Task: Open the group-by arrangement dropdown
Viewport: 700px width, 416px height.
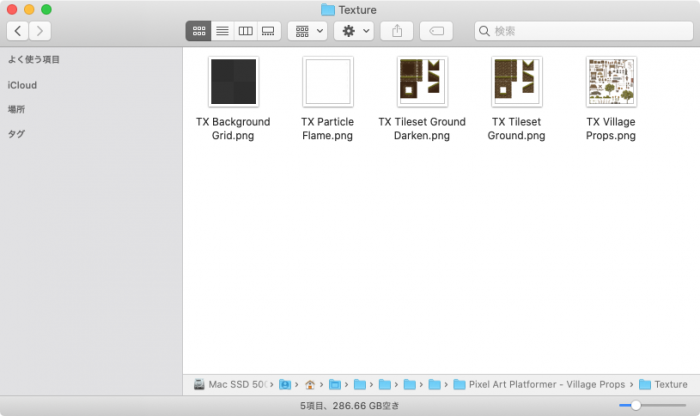Action: click(x=307, y=31)
